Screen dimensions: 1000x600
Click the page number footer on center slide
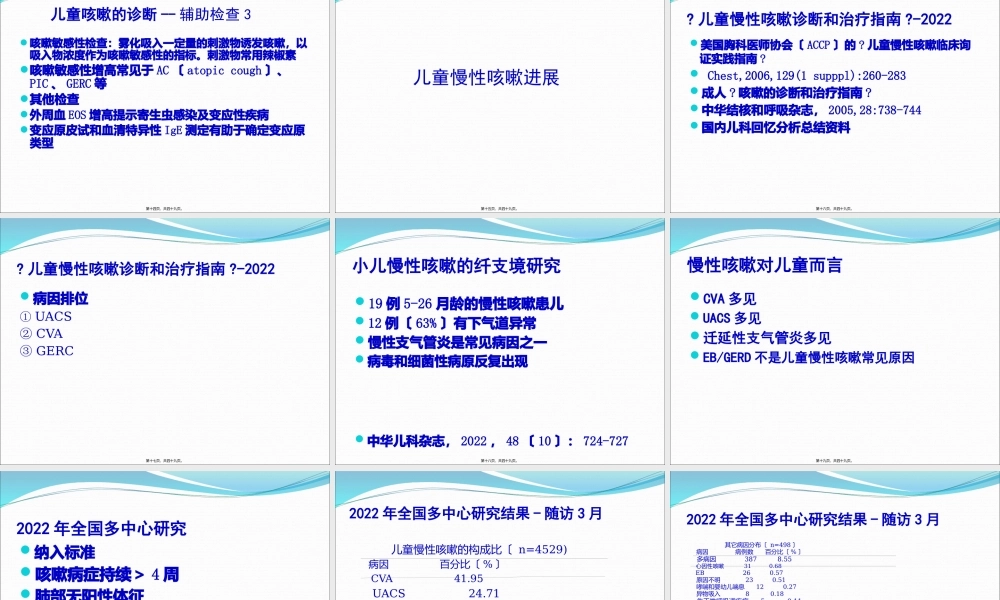(x=500, y=461)
